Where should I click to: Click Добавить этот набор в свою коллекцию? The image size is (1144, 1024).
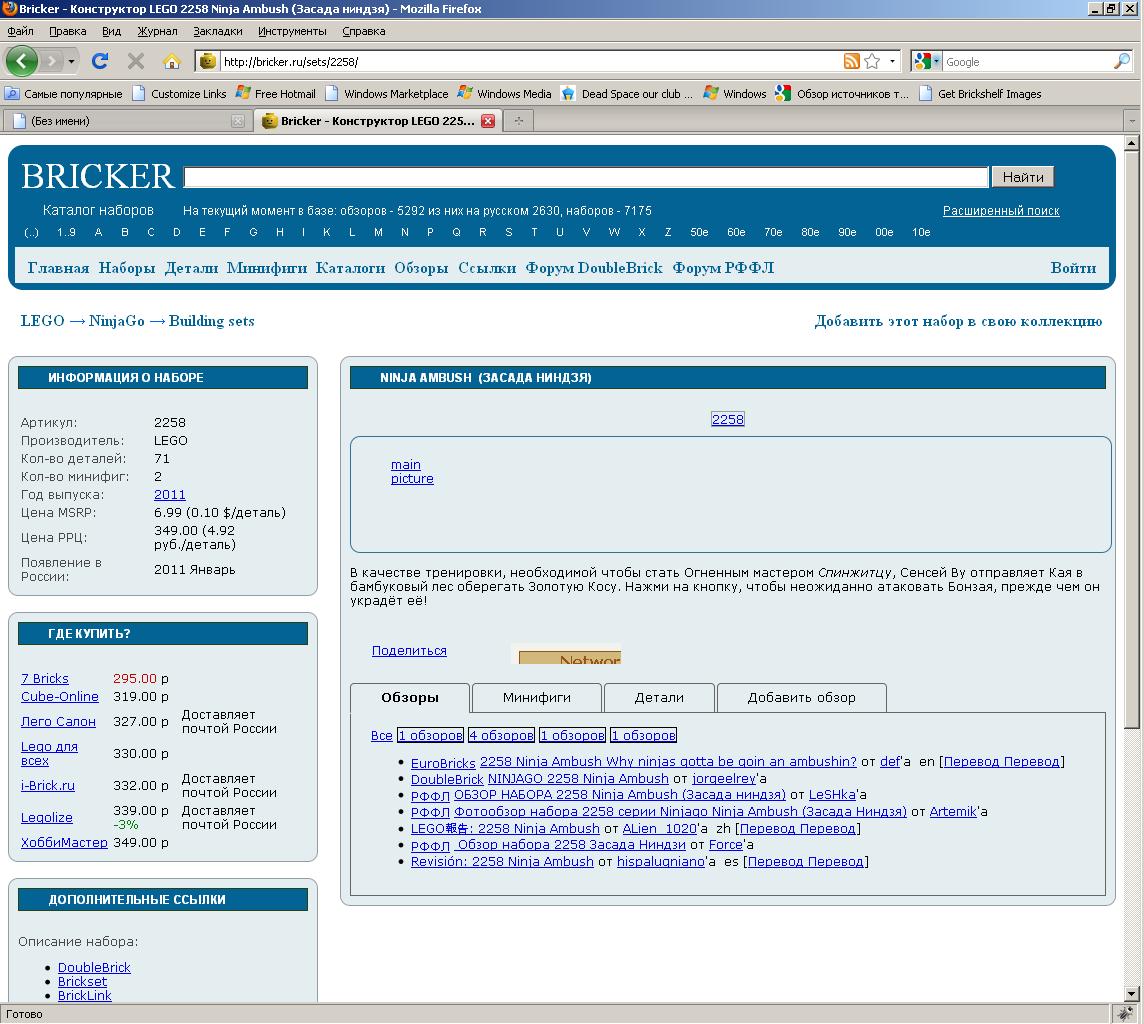958,321
